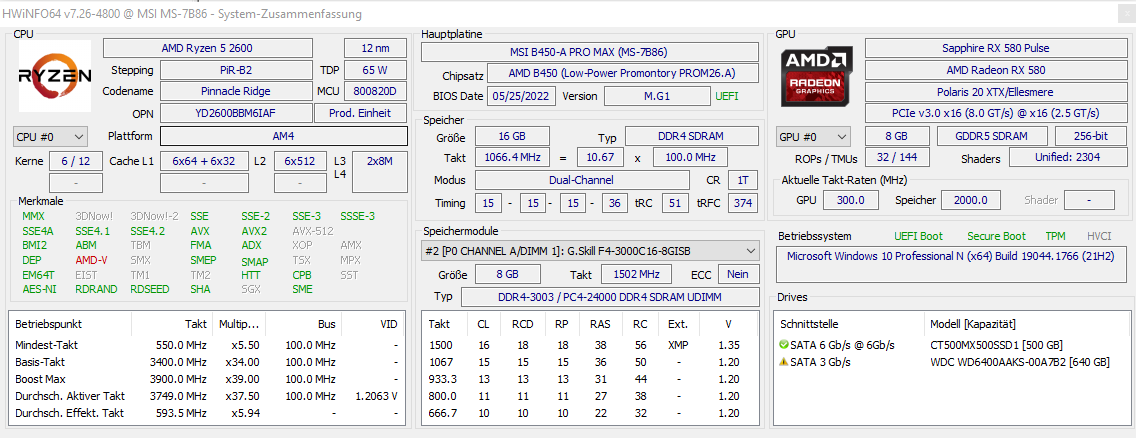Click the 16 GB memory size field
Image resolution: width=1136 pixels, height=438 pixels.
[x=511, y=137]
